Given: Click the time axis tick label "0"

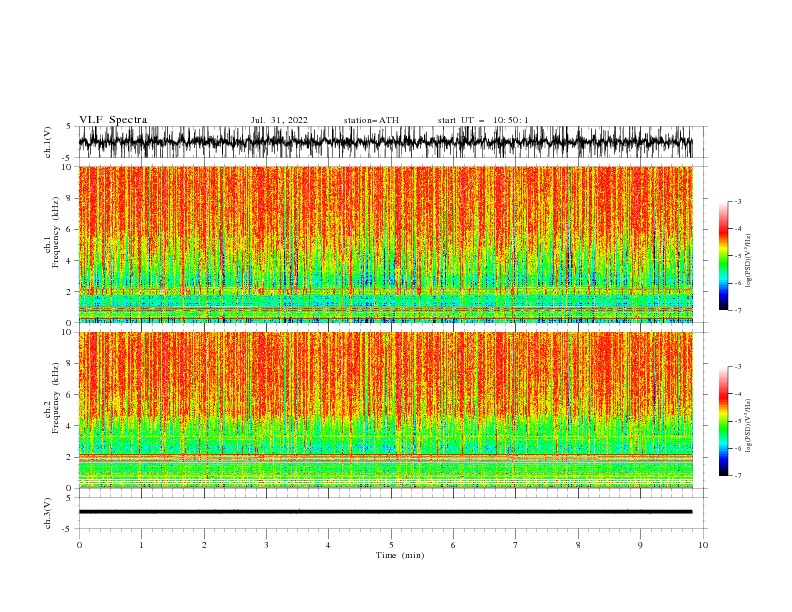Looking at the screenshot, I should pyautogui.click(x=79, y=545).
